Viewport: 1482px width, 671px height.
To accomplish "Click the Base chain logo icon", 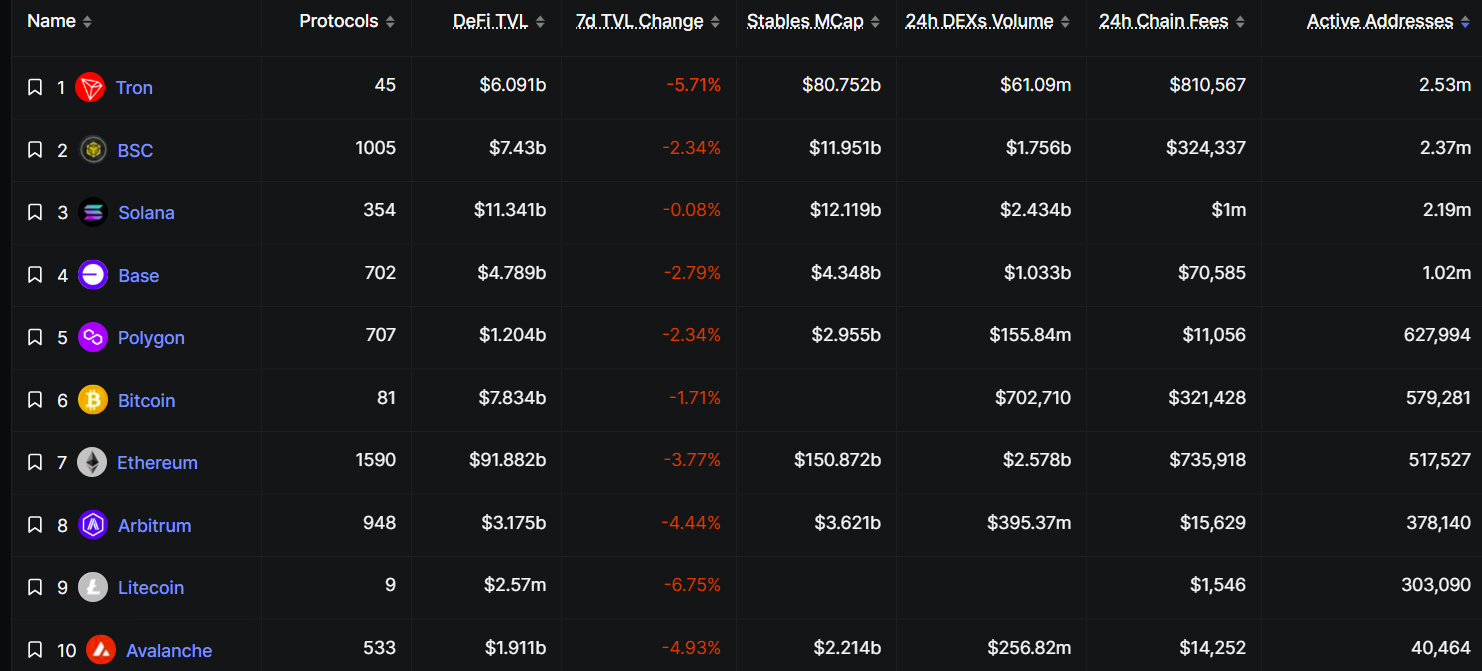I will point(93,275).
